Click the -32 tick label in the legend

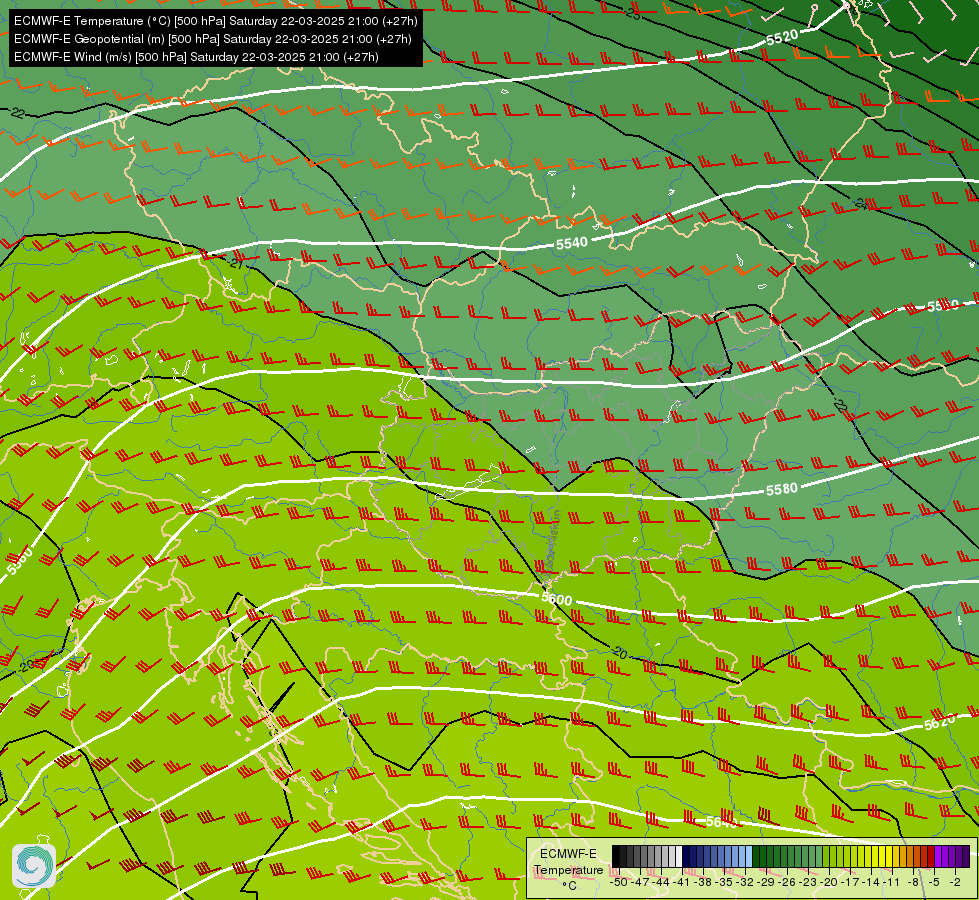(x=745, y=882)
